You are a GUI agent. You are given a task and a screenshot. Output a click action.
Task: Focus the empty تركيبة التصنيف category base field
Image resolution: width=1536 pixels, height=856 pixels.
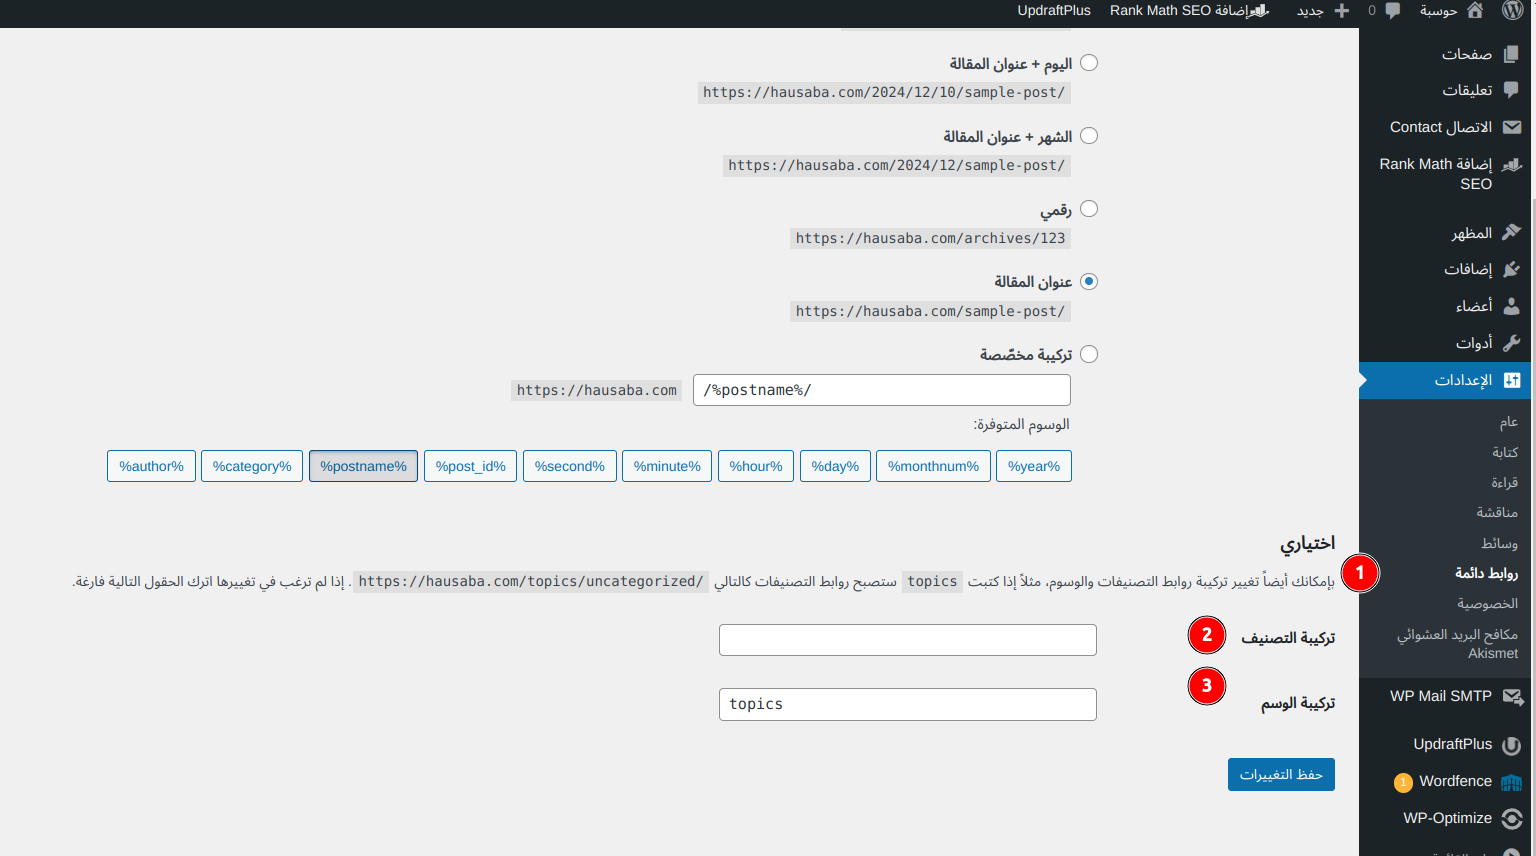(908, 640)
